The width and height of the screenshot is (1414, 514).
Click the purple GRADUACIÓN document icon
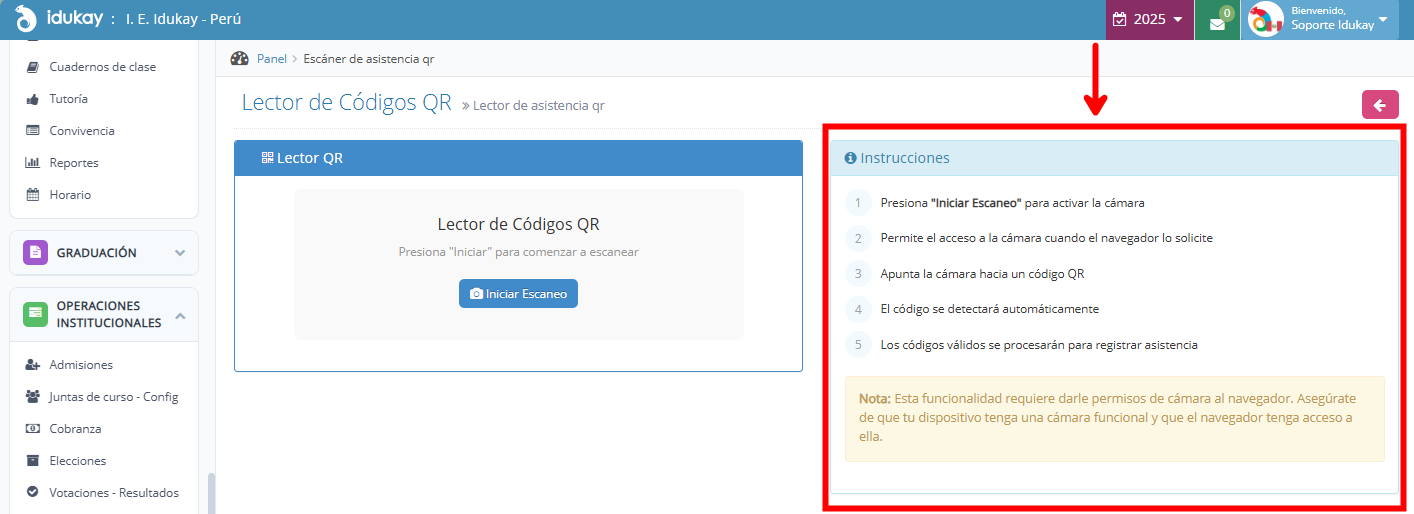point(35,253)
